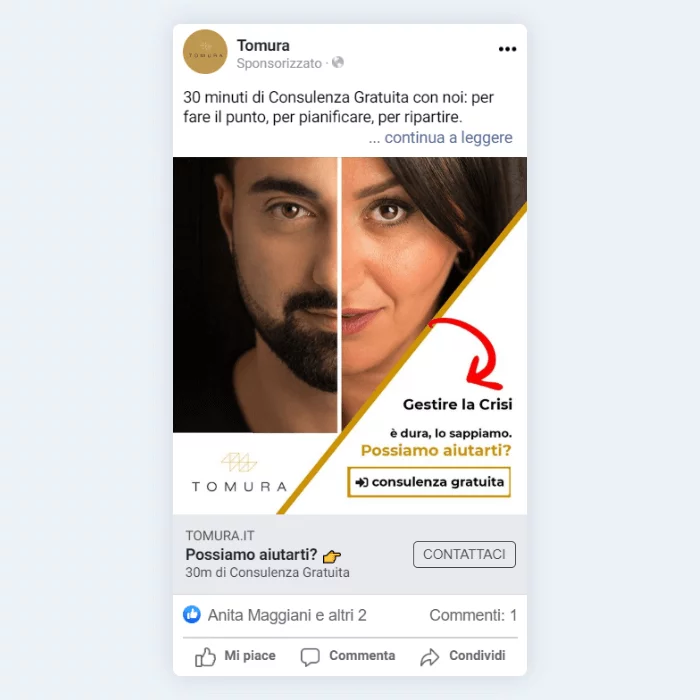Click the ad image with two faces
Image resolution: width=700 pixels, height=700 pixels.
[350, 336]
